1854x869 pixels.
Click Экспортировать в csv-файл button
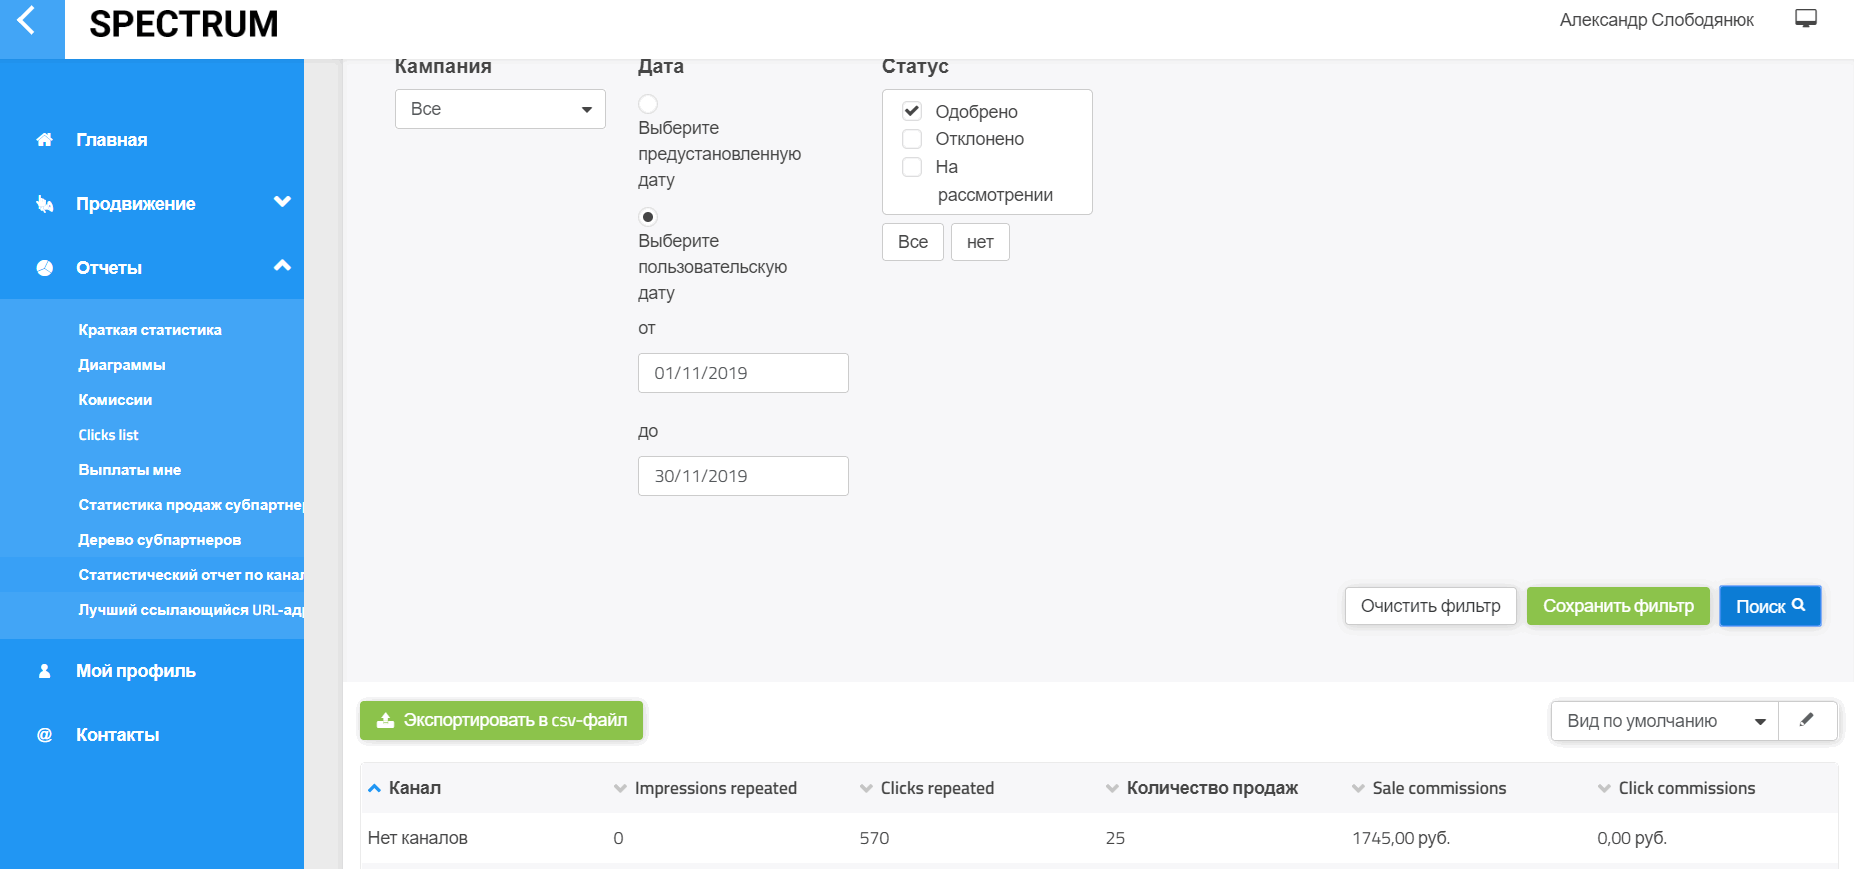[501, 720]
